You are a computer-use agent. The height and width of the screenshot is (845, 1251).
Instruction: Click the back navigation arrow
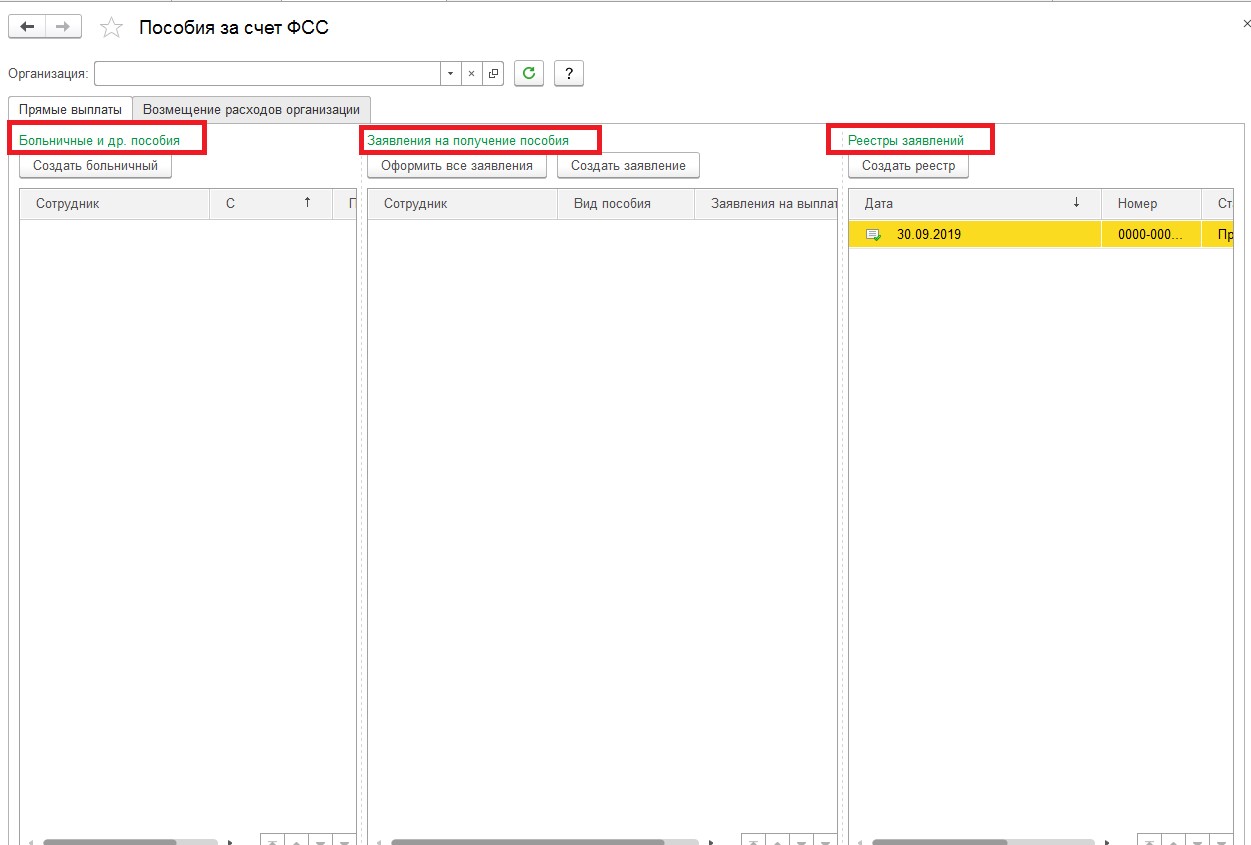(x=27, y=27)
